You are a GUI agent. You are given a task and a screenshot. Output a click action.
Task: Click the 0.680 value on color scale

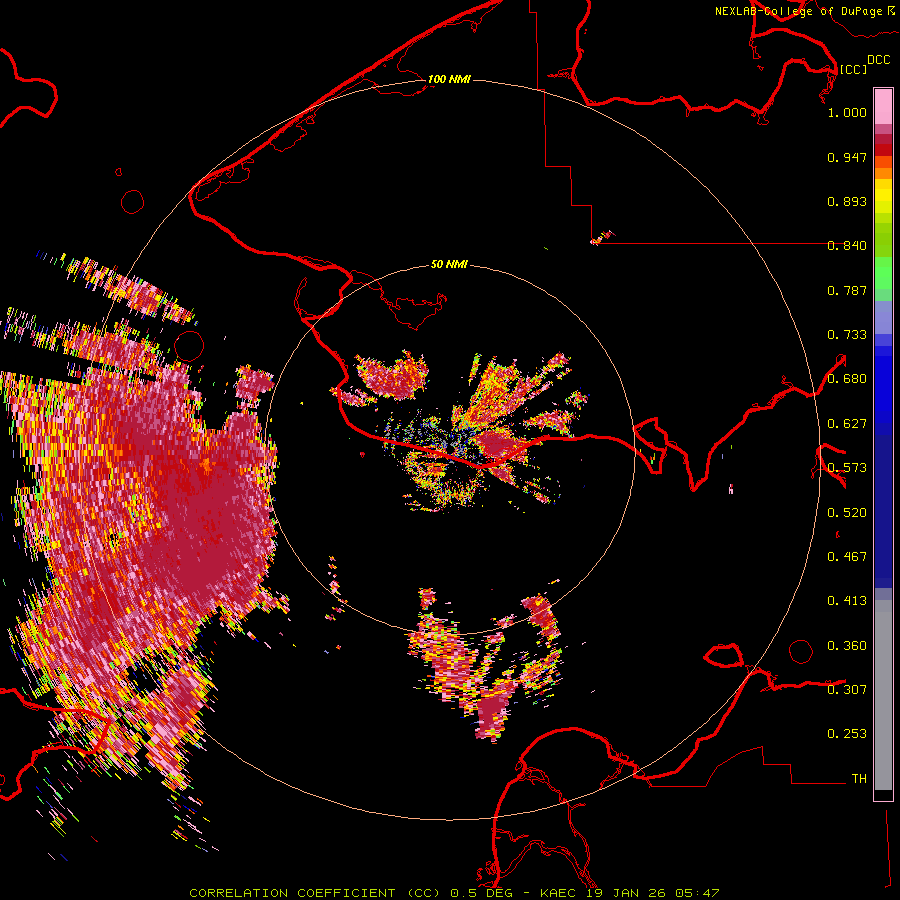tap(847, 379)
